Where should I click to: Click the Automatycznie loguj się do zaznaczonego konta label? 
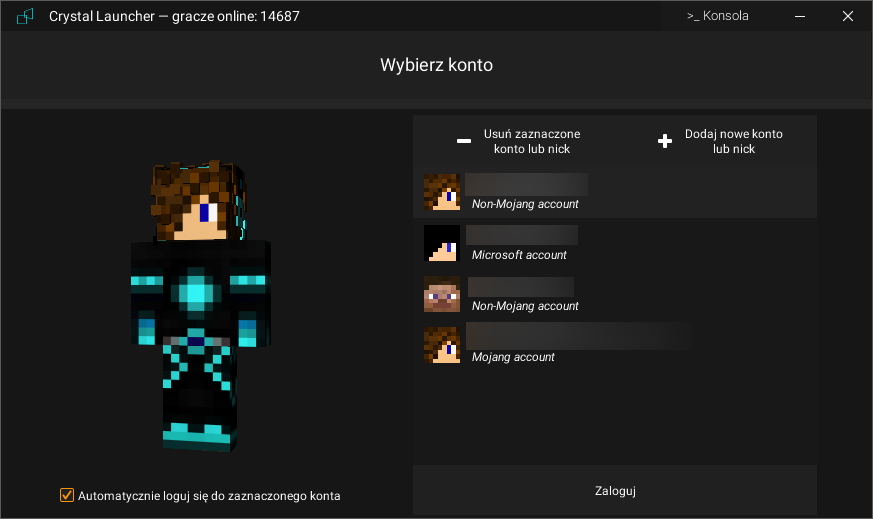click(x=209, y=496)
